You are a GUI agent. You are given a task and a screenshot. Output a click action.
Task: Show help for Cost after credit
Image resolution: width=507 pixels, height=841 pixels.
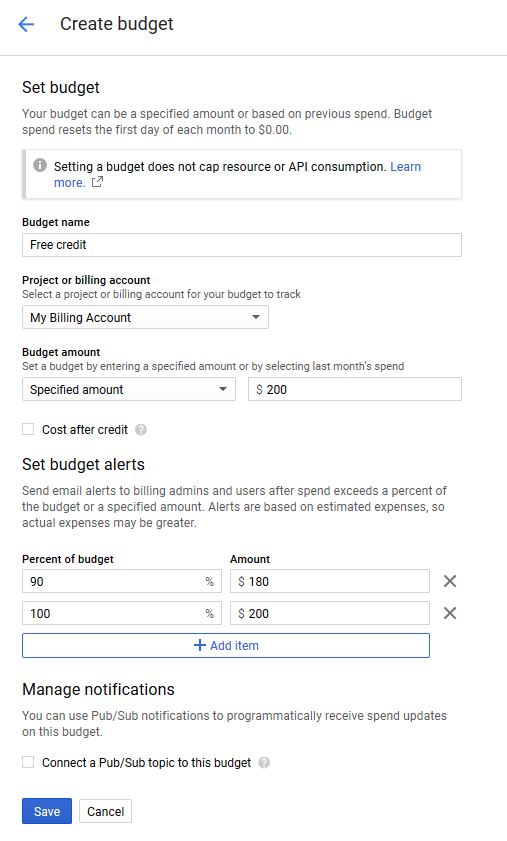tap(141, 430)
